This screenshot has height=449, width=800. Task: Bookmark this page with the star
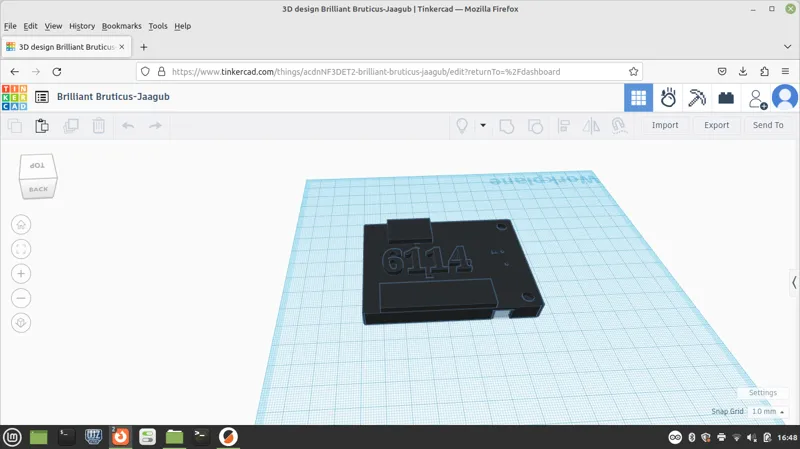tap(633, 72)
